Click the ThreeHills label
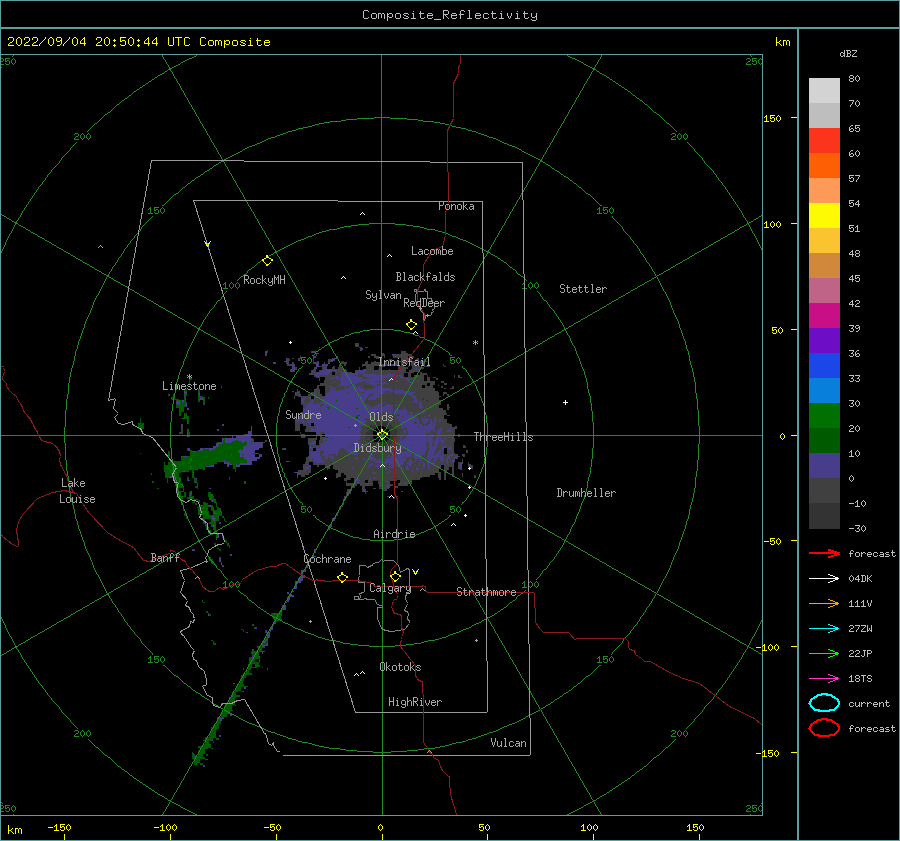 (x=503, y=437)
